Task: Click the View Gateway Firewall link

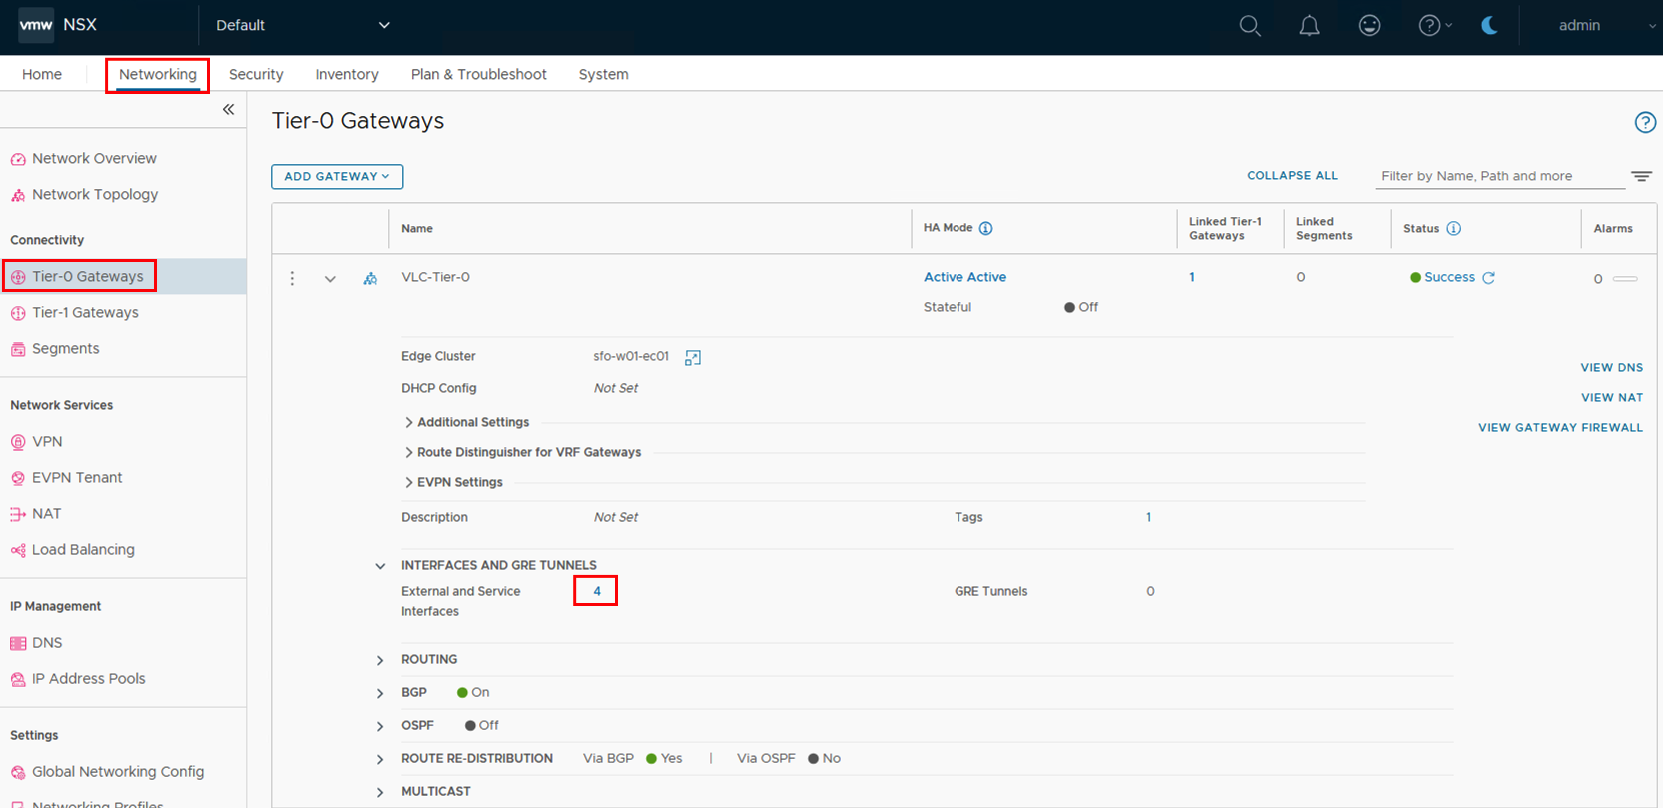Action: click(1560, 428)
